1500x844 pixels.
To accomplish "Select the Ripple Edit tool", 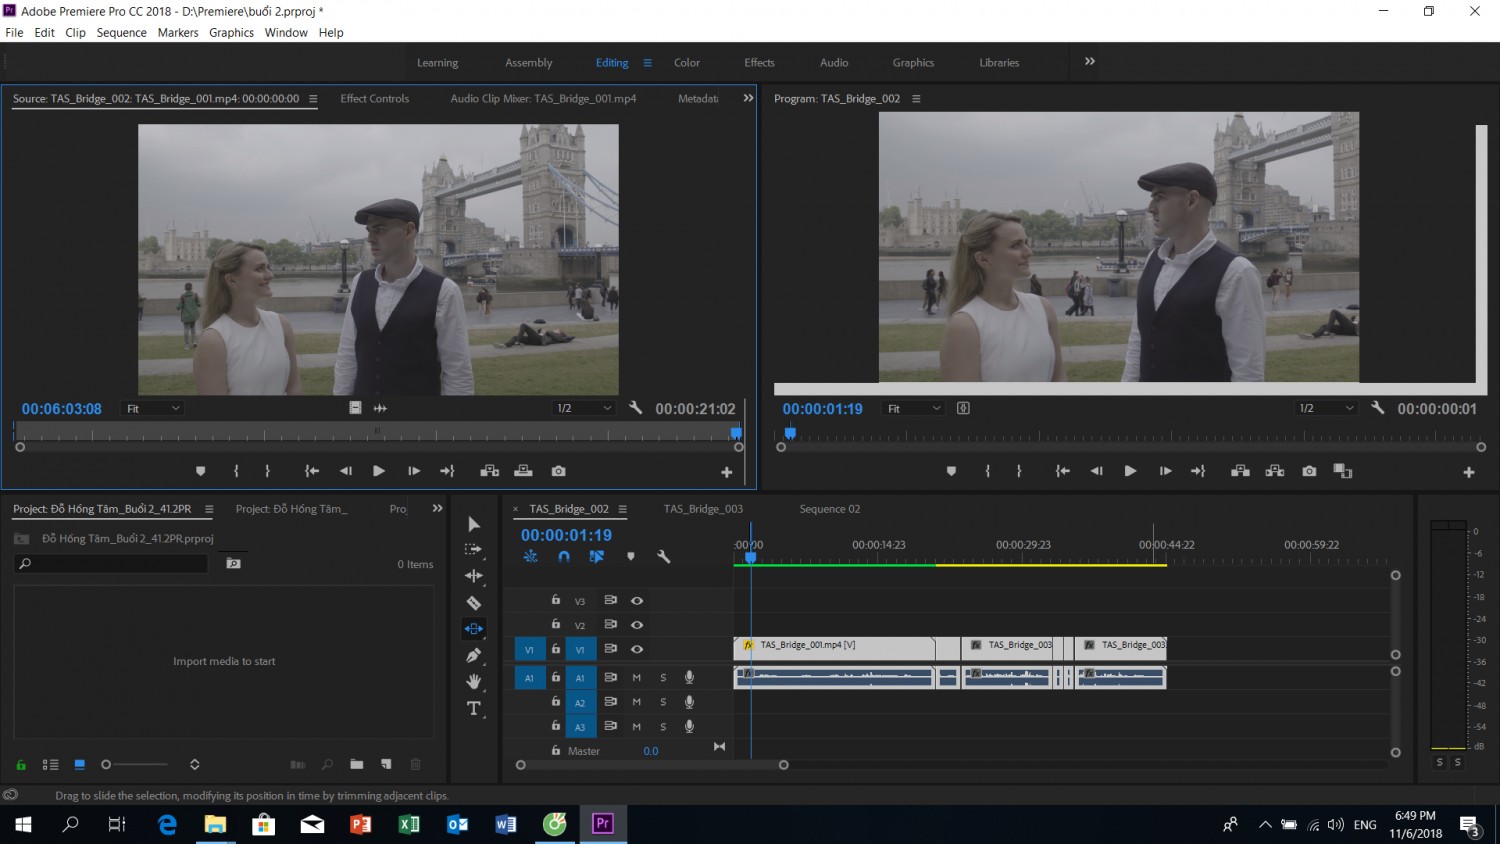I will click(474, 576).
